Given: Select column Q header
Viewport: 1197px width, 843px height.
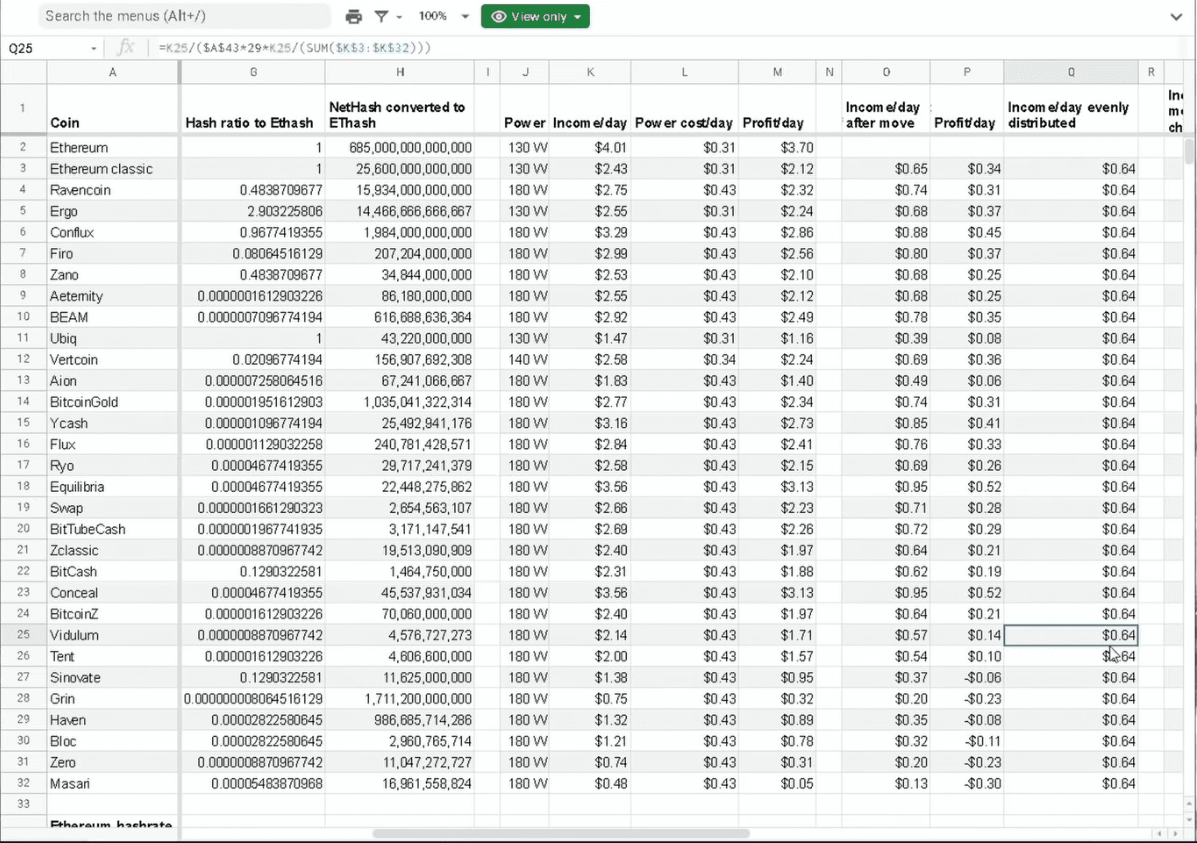Looking at the screenshot, I should pyautogui.click(x=1070, y=72).
